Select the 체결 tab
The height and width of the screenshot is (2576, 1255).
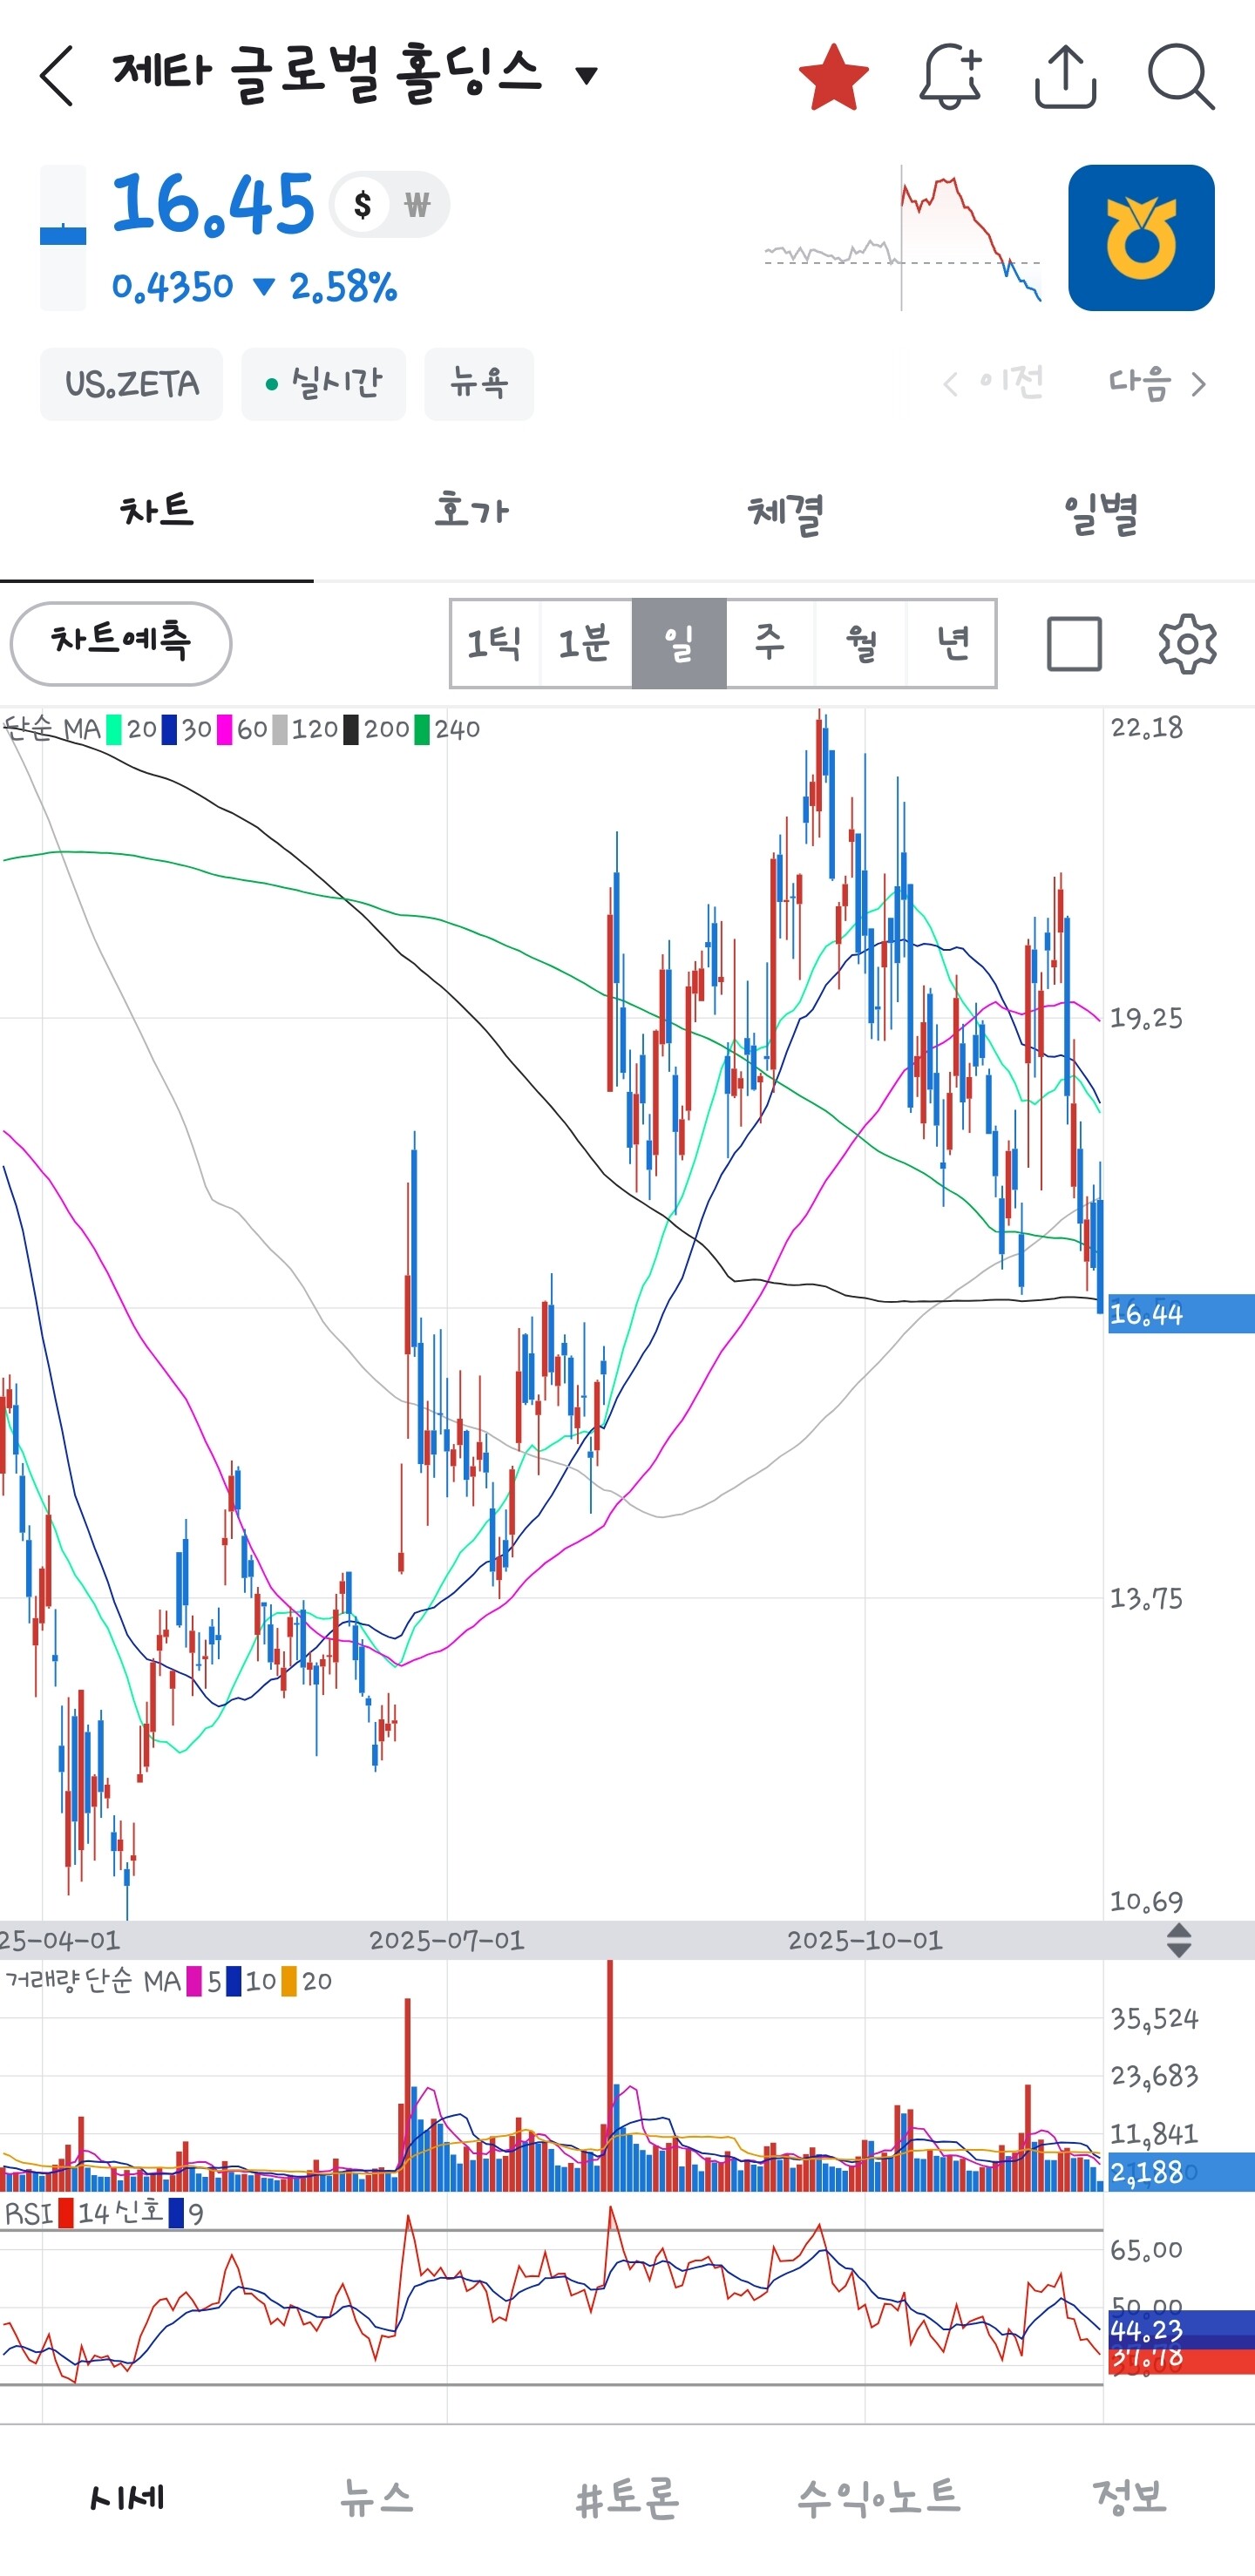click(785, 512)
